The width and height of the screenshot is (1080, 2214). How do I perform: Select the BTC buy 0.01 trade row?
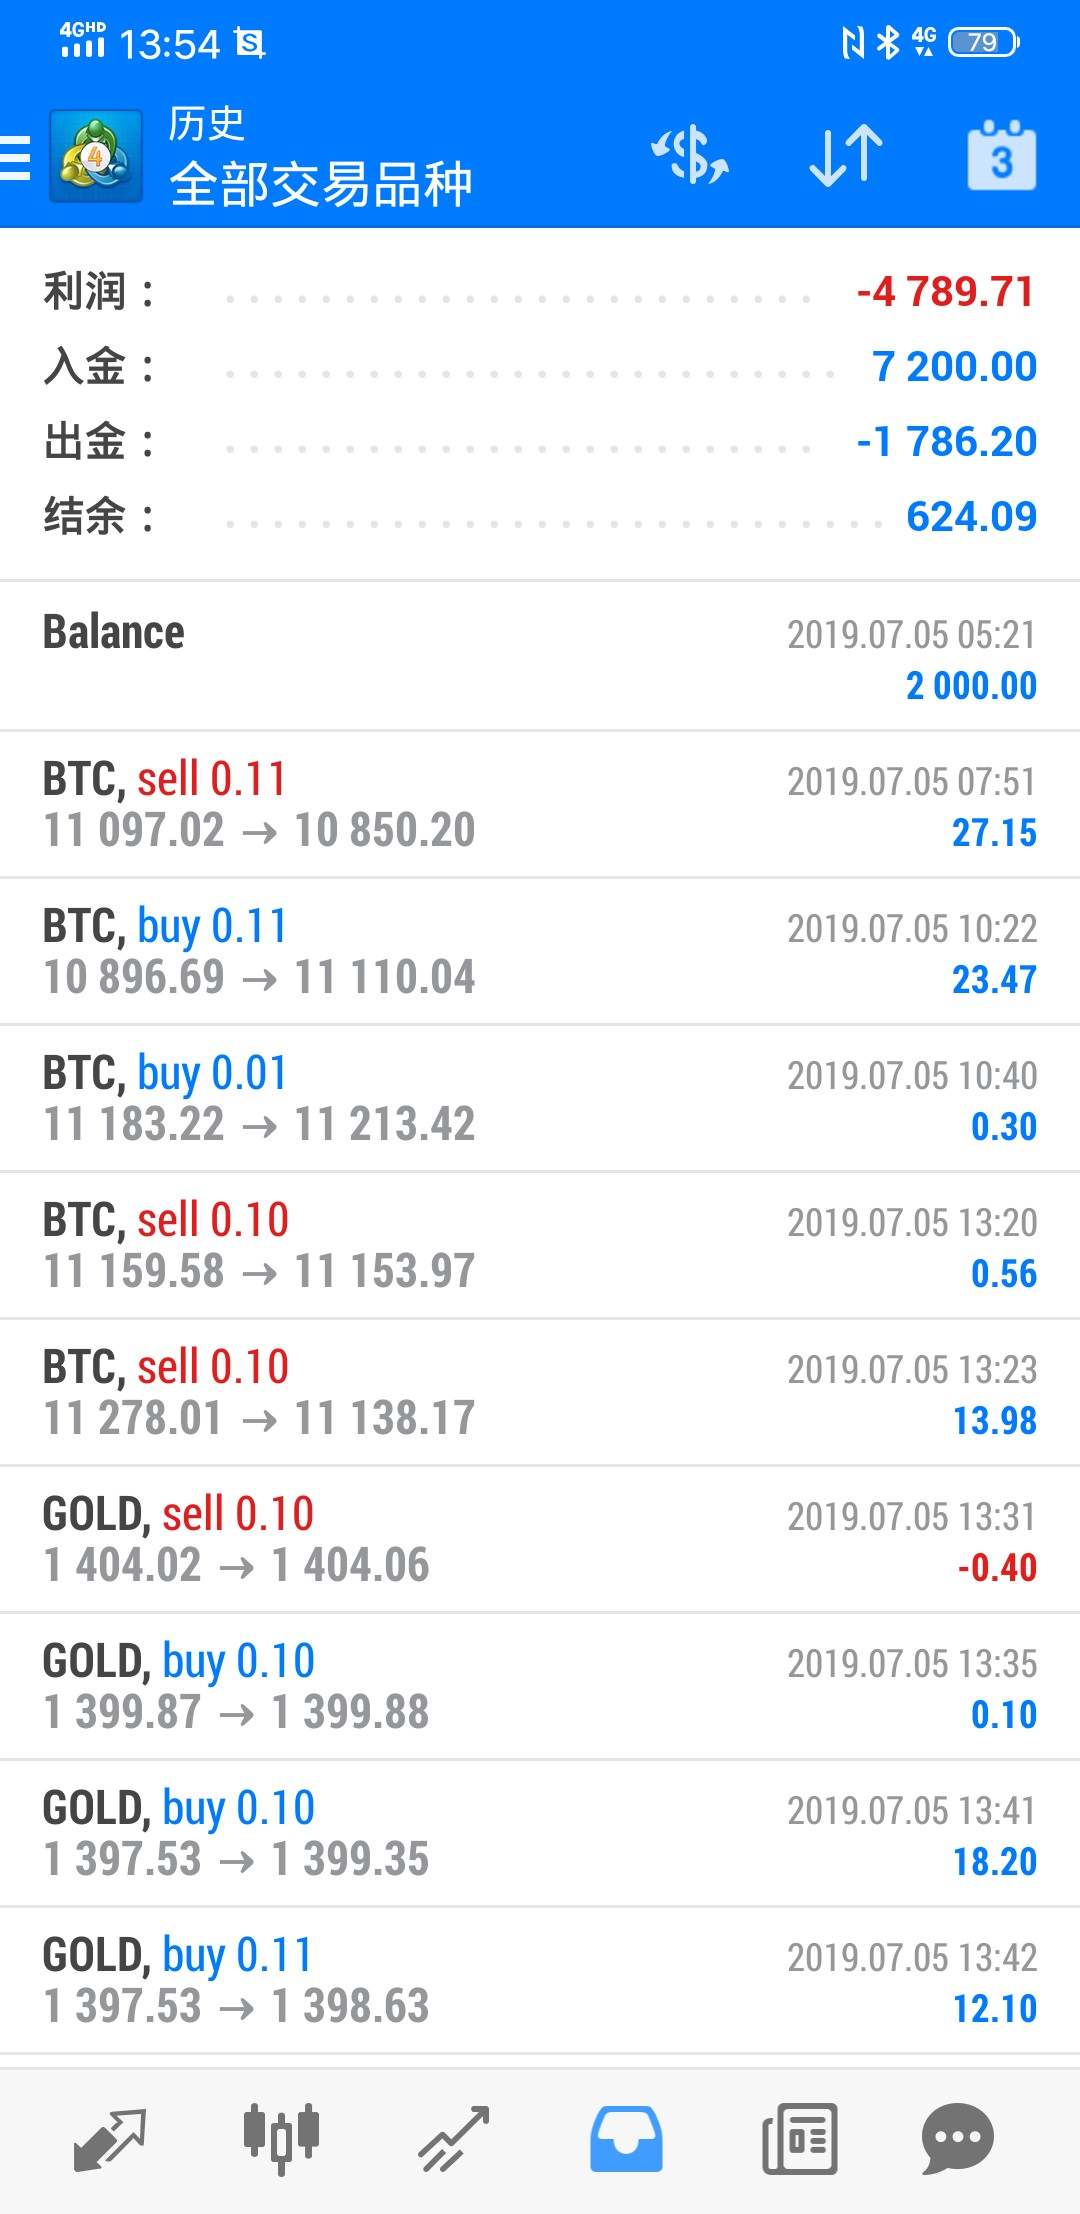pos(540,1098)
